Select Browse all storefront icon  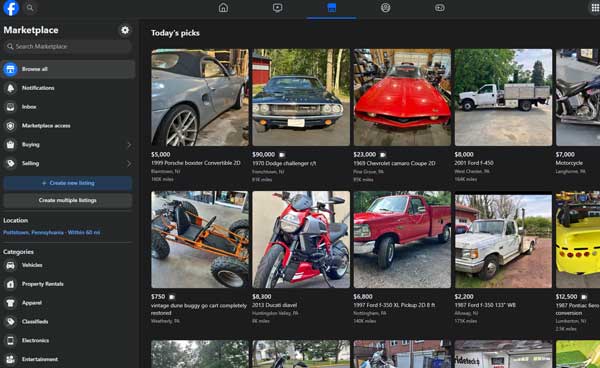tap(10, 69)
